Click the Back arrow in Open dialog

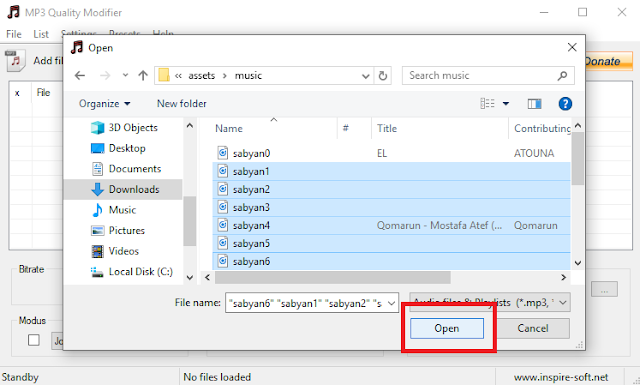click(80, 76)
